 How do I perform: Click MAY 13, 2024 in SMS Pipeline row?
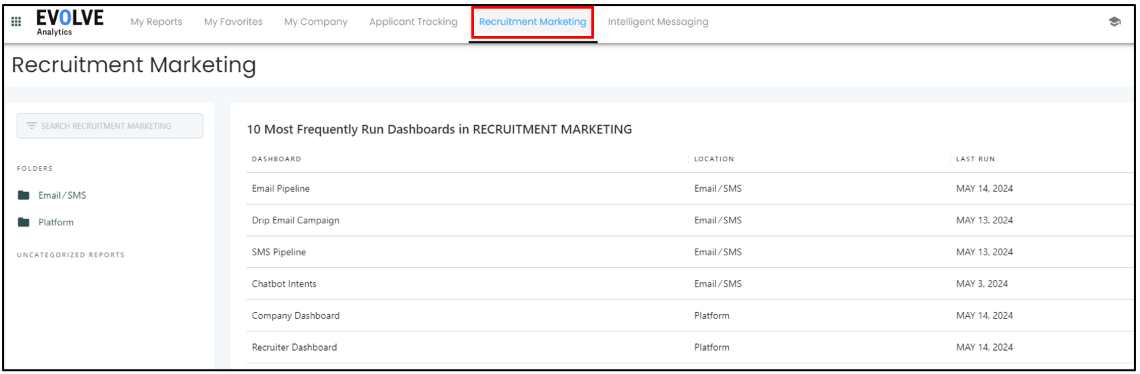point(984,252)
